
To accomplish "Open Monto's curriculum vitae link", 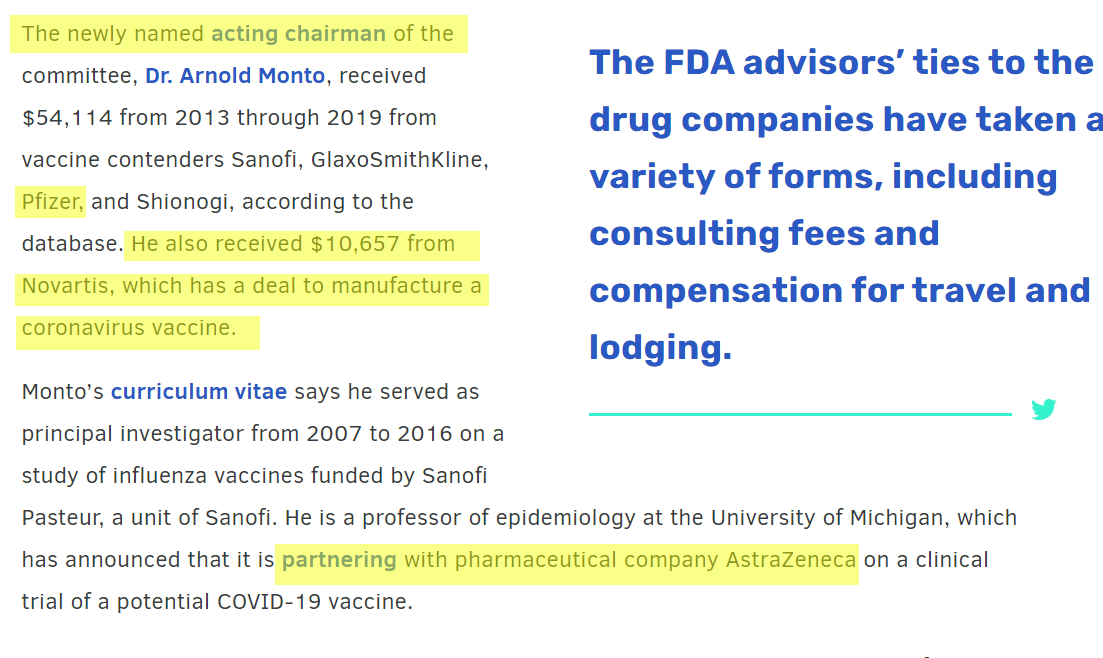I will pos(199,391).
